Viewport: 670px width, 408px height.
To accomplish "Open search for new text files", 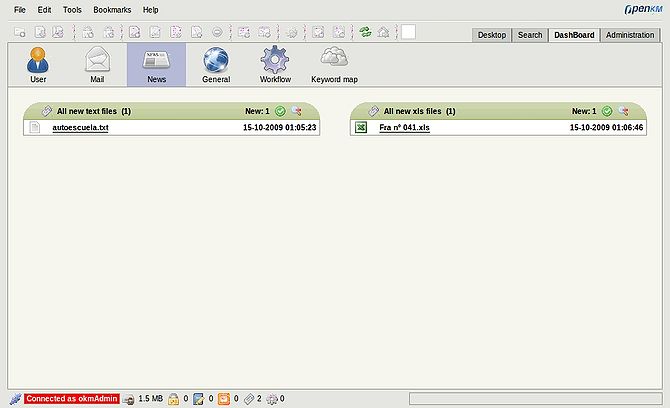I will tap(297, 111).
